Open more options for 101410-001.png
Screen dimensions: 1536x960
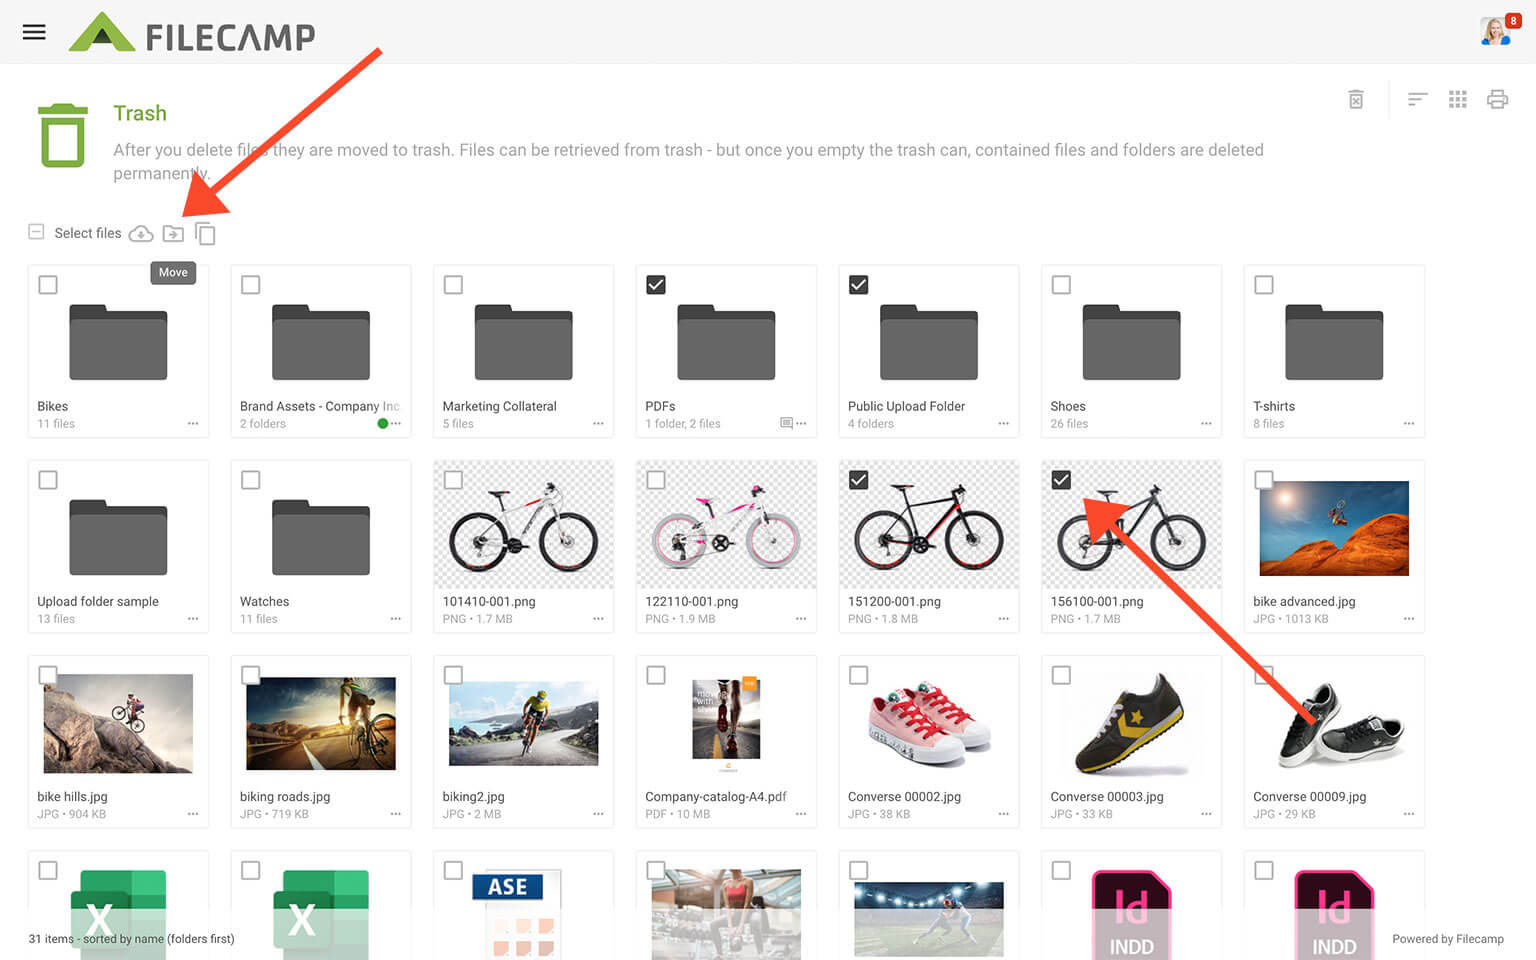coord(598,619)
